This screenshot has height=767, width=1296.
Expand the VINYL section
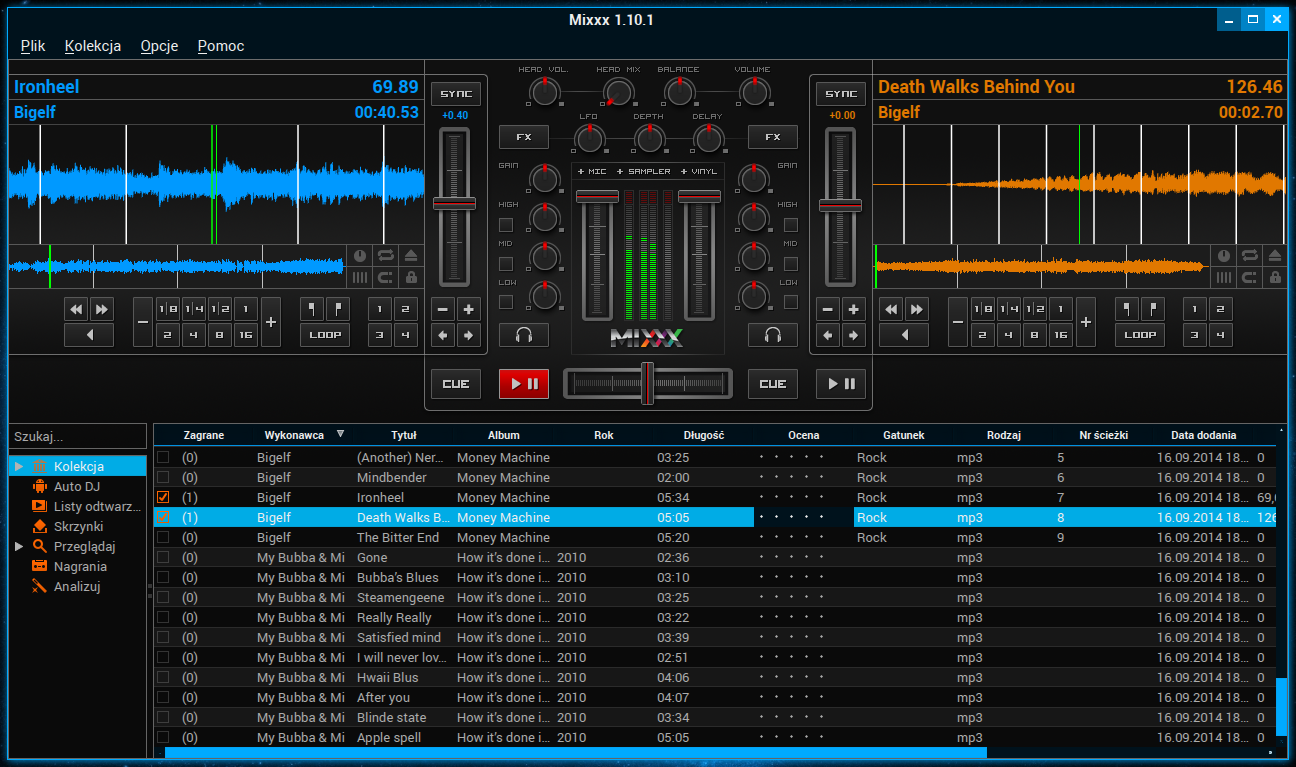click(699, 172)
